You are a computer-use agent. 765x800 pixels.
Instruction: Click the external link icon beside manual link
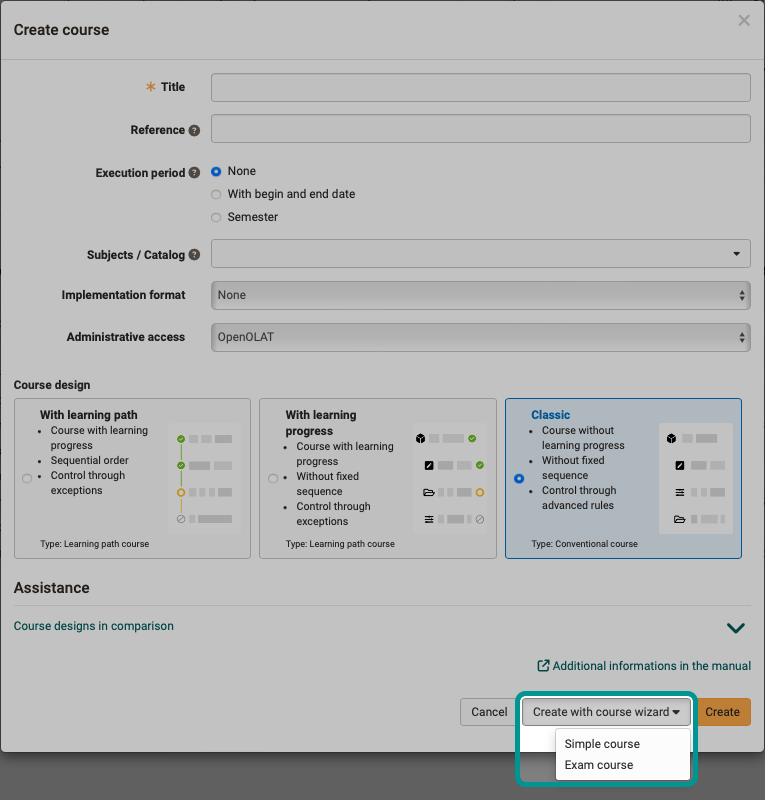click(543, 666)
